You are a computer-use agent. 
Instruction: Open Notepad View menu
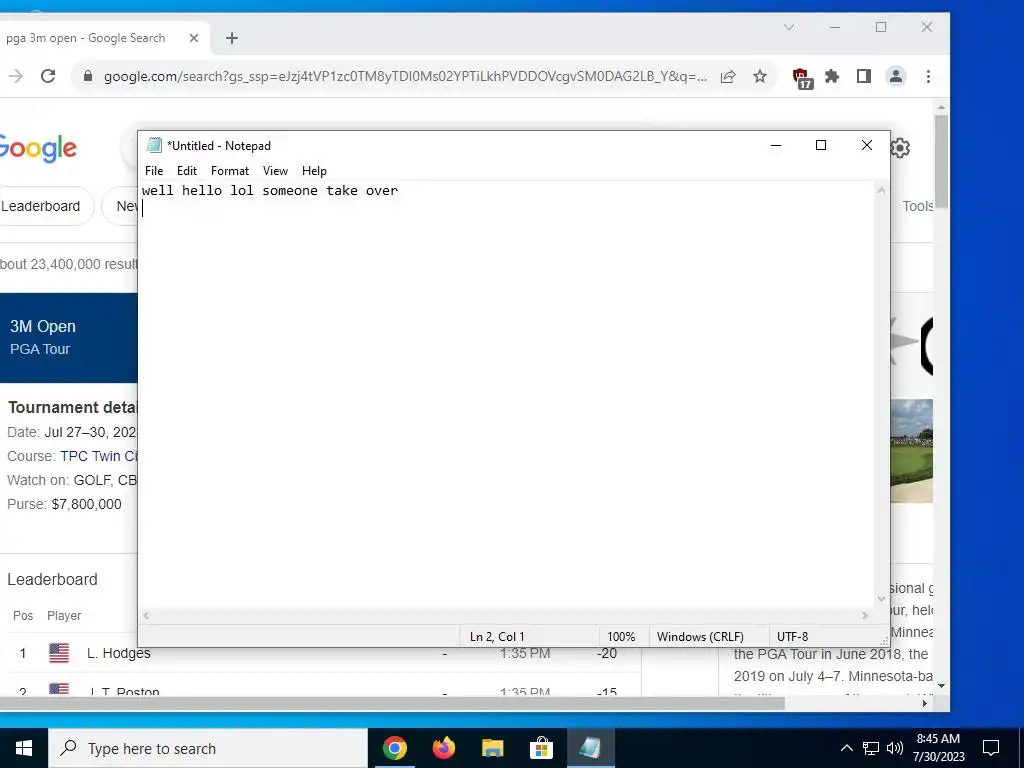[275, 170]
